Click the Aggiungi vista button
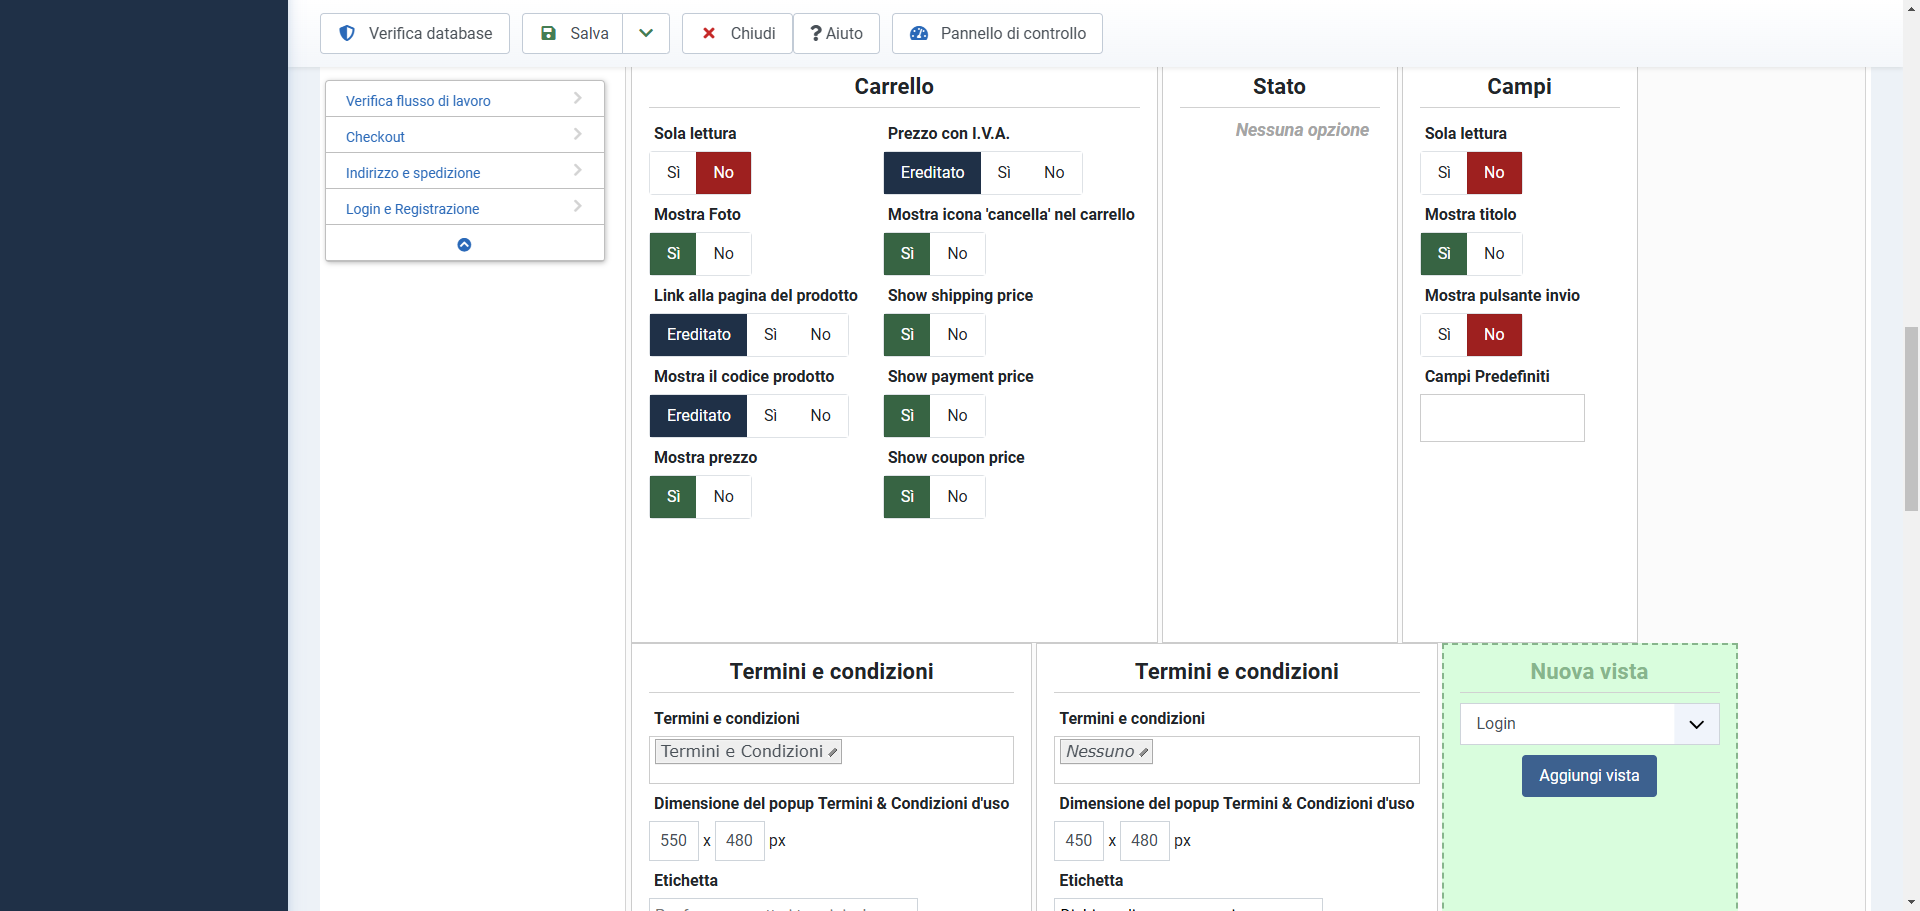The height and width of the screenshot is (911, 1920). pyautogui.click(x=1588, y=776)
